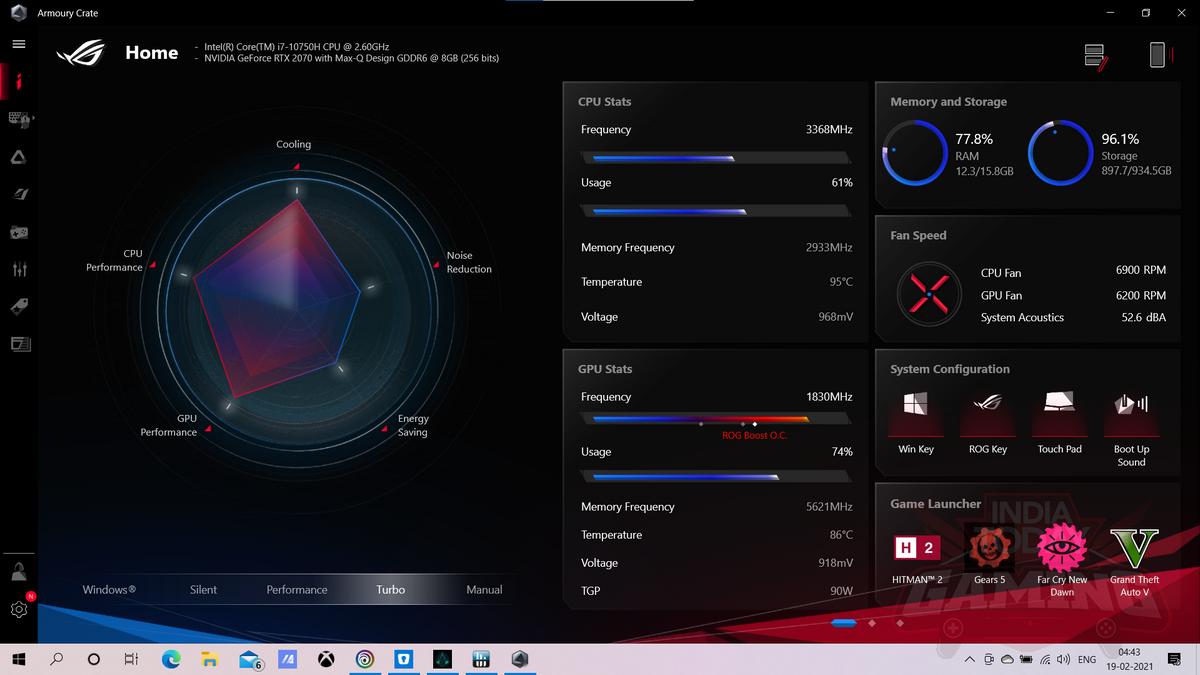Viewport: 1200px width, 675px height.
Task: Click the Noise Reduction radar label
Action: pyautogui.click(x=469, y=262)
